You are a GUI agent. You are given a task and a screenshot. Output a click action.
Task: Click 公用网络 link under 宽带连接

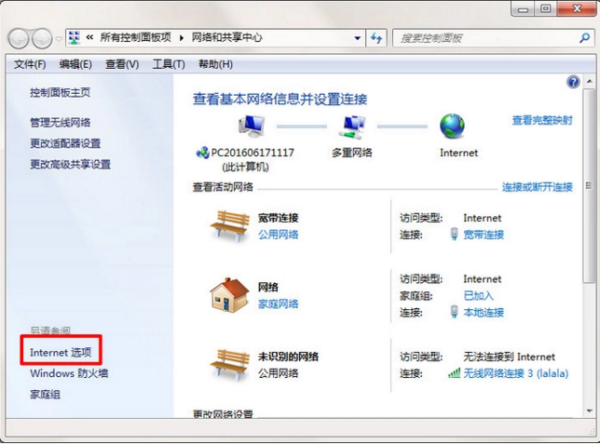[x=278, y=234]
